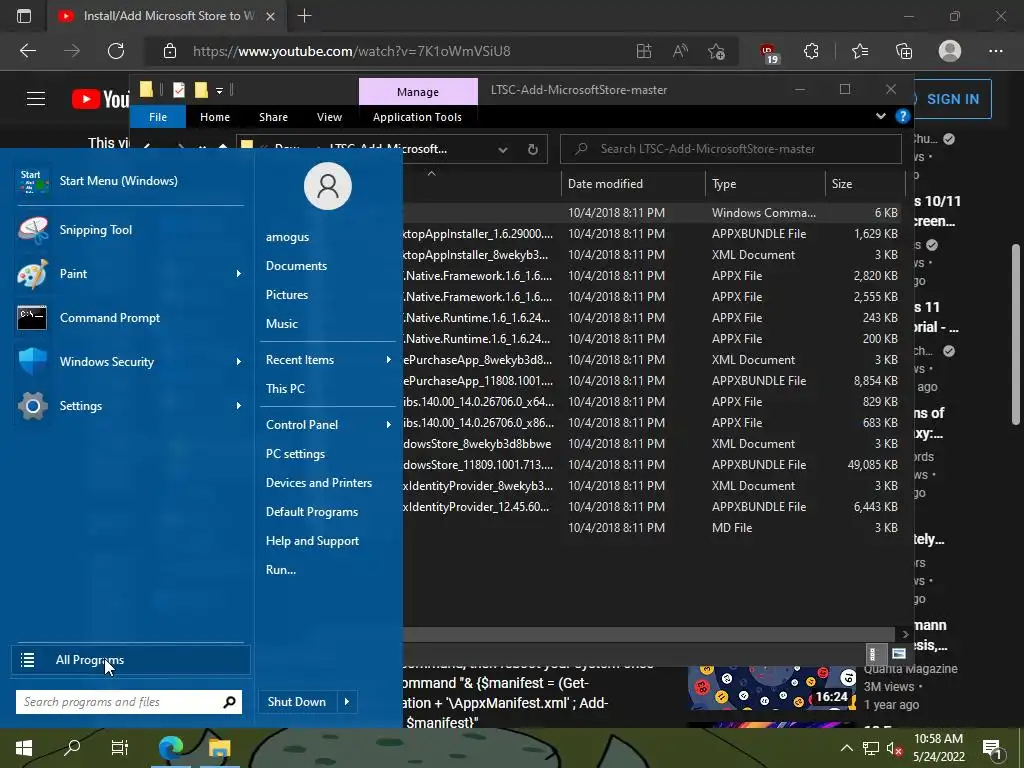The image size is (1024, 768).
Task: Open Microsoft Edge from taskbar
Action: point(171,748)
